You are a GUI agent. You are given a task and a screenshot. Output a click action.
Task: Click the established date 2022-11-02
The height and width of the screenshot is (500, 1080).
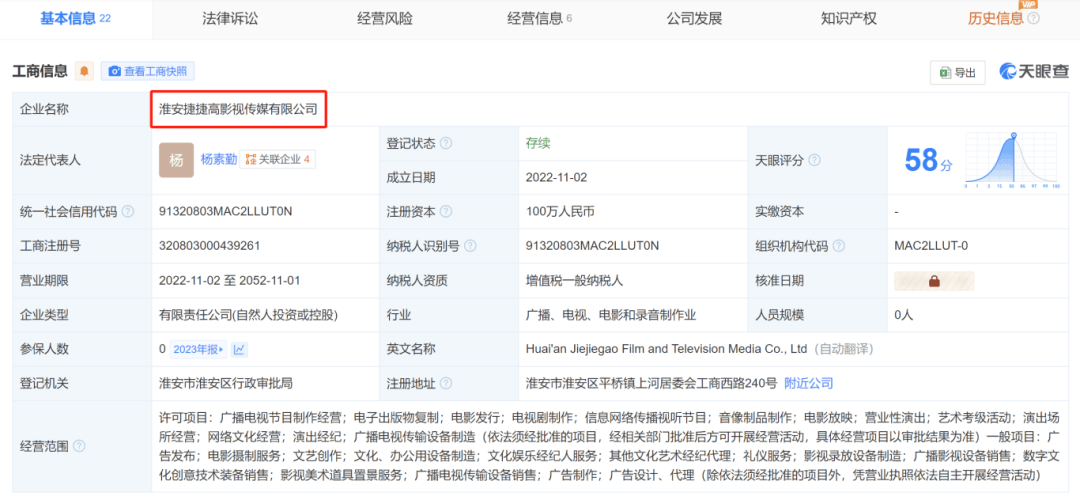point(557,178)
